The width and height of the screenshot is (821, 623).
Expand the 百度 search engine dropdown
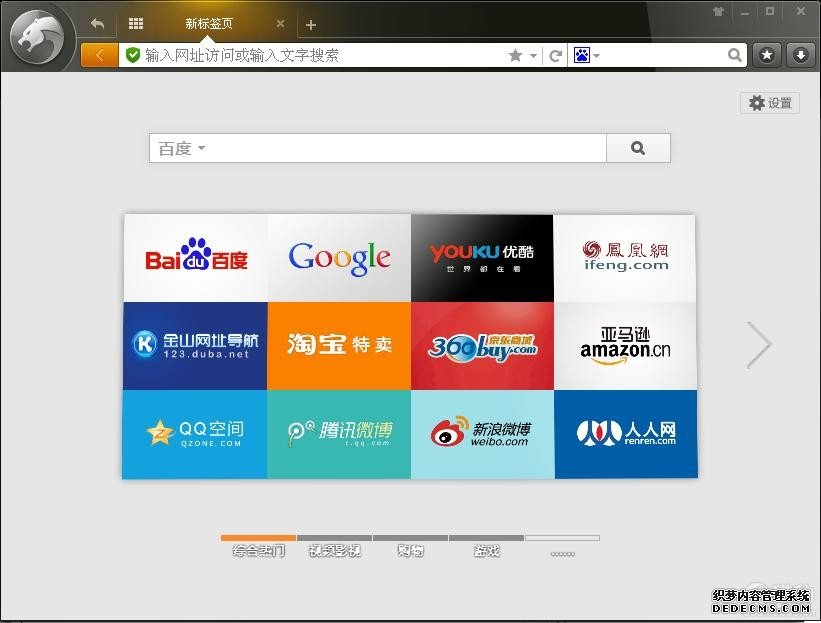tap(181, 148)
